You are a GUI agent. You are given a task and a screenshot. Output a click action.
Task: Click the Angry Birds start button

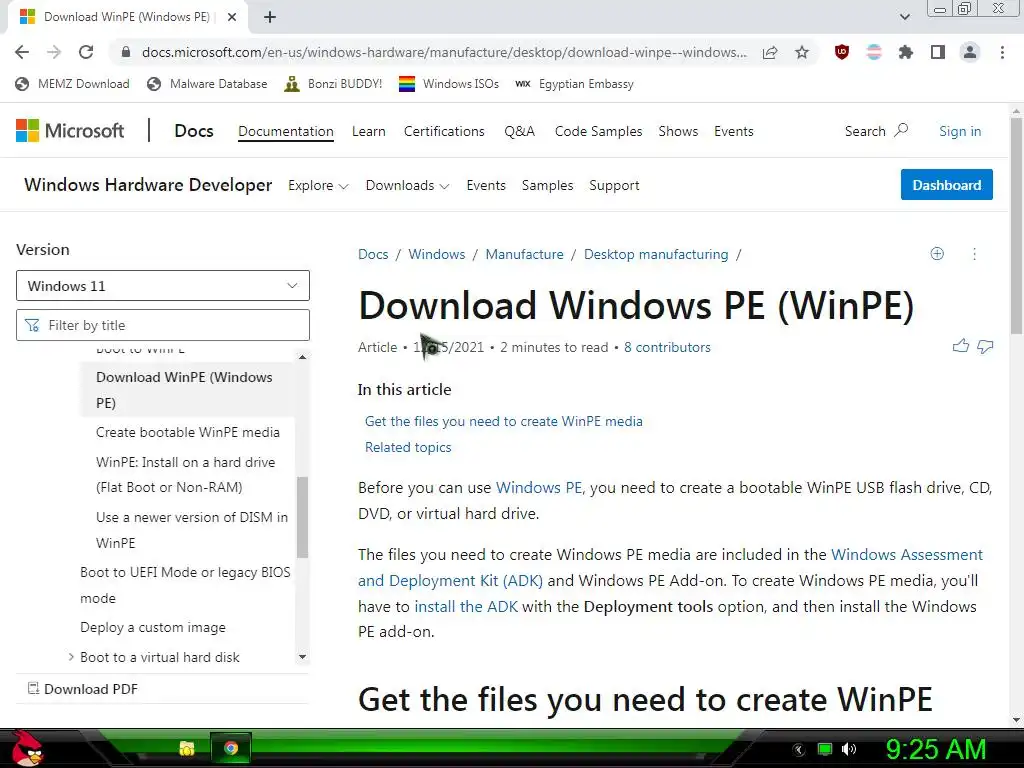pyautogui.click(x=27, y=748)
